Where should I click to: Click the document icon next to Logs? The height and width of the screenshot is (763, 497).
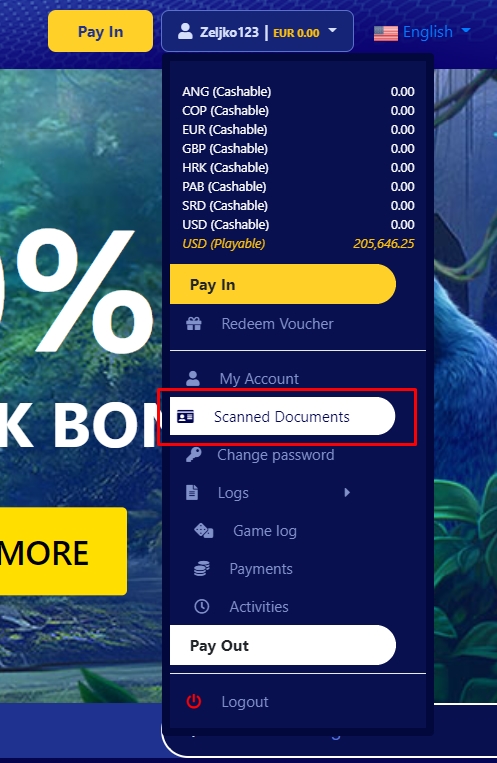(192, 493)
